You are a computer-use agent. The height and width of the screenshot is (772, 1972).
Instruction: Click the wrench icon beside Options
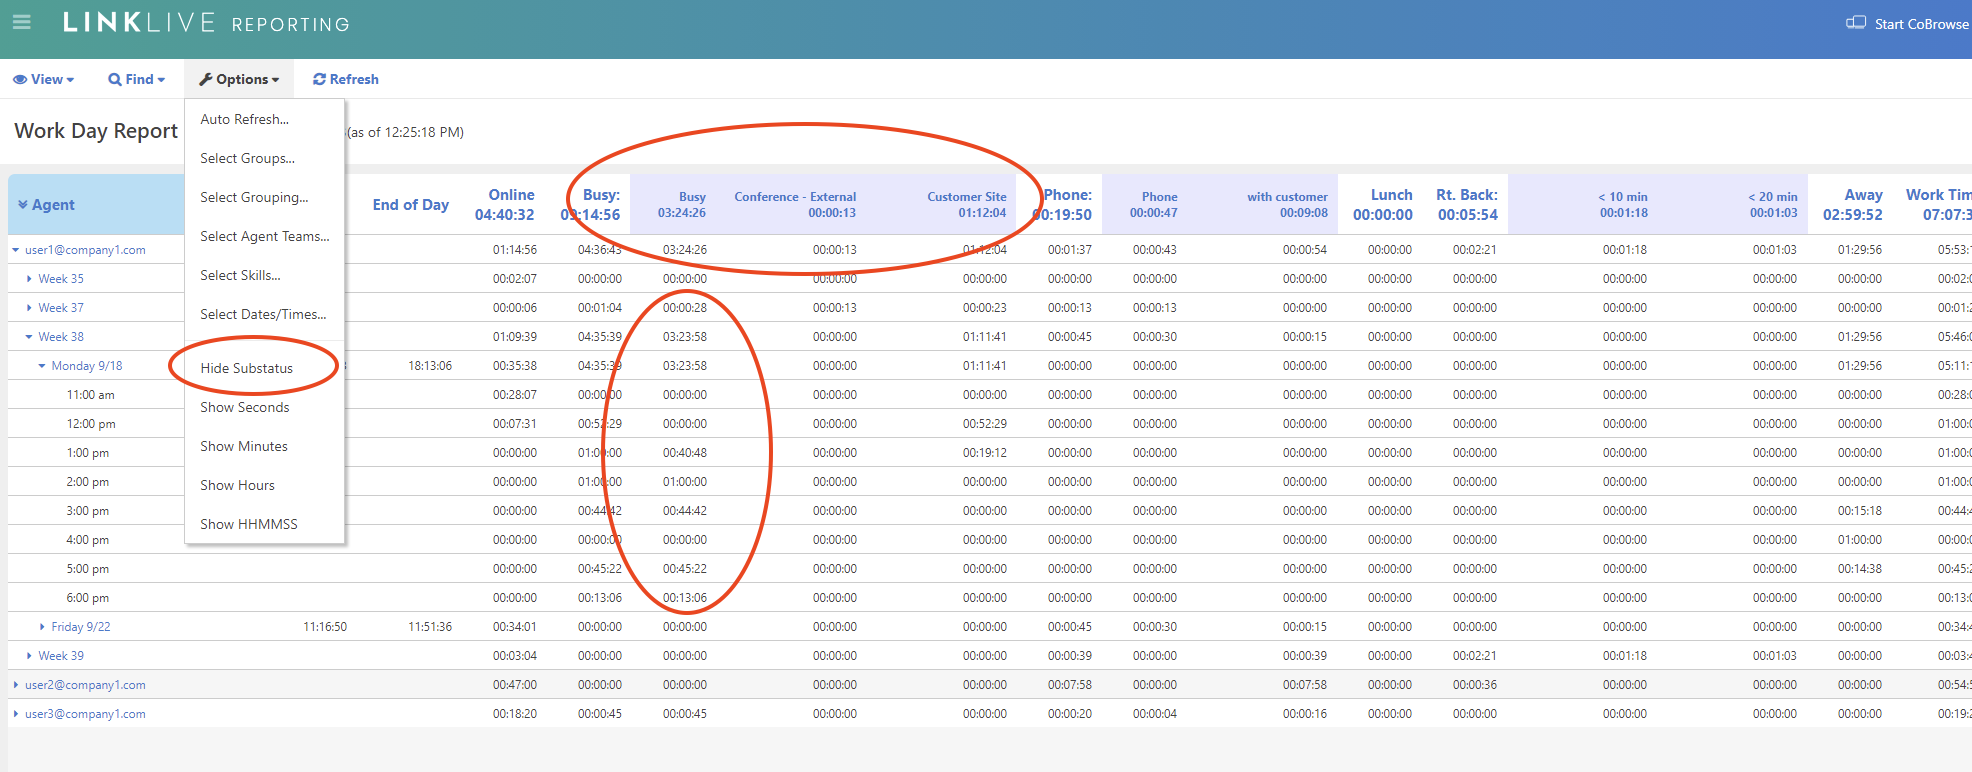click(205, 79)
